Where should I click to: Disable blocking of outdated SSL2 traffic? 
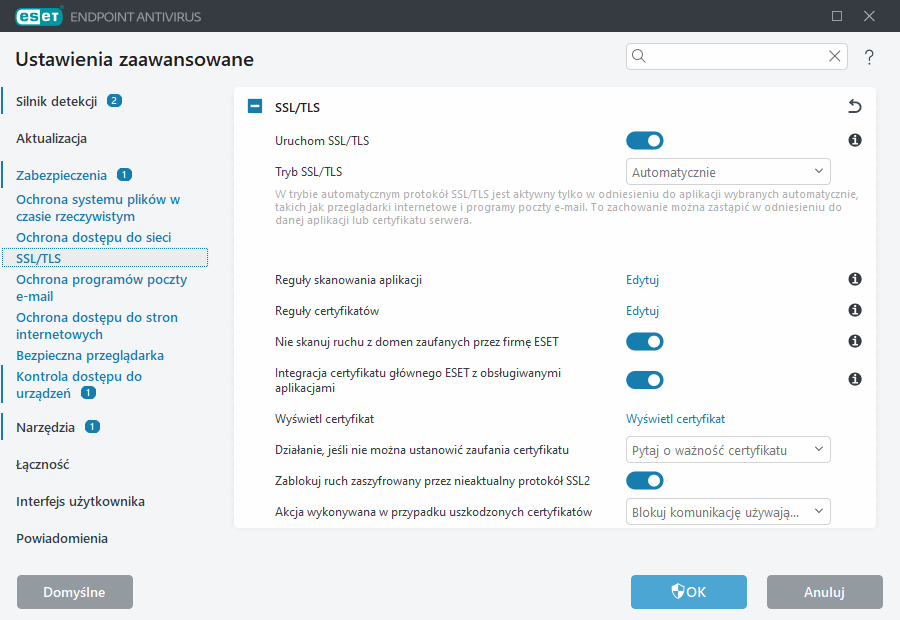click(x=645, y=480)
